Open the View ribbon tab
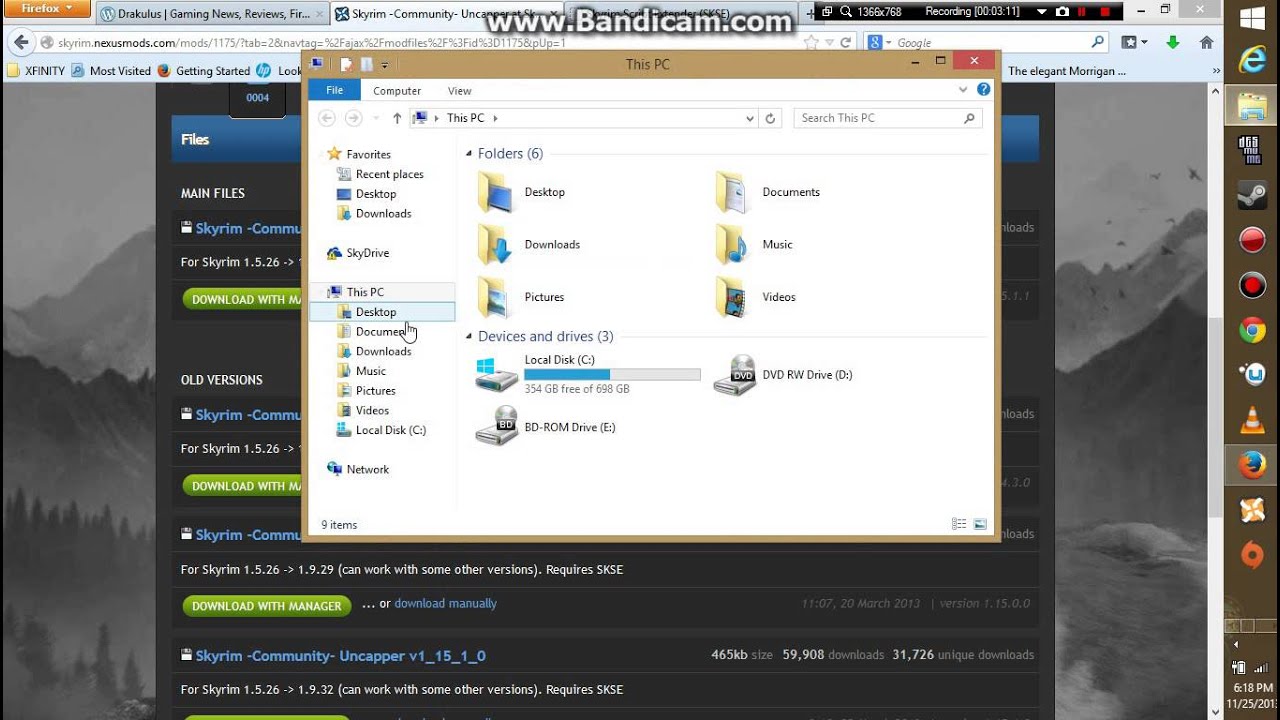Screen dimensions: 1280x720 [x=459, y=90]
